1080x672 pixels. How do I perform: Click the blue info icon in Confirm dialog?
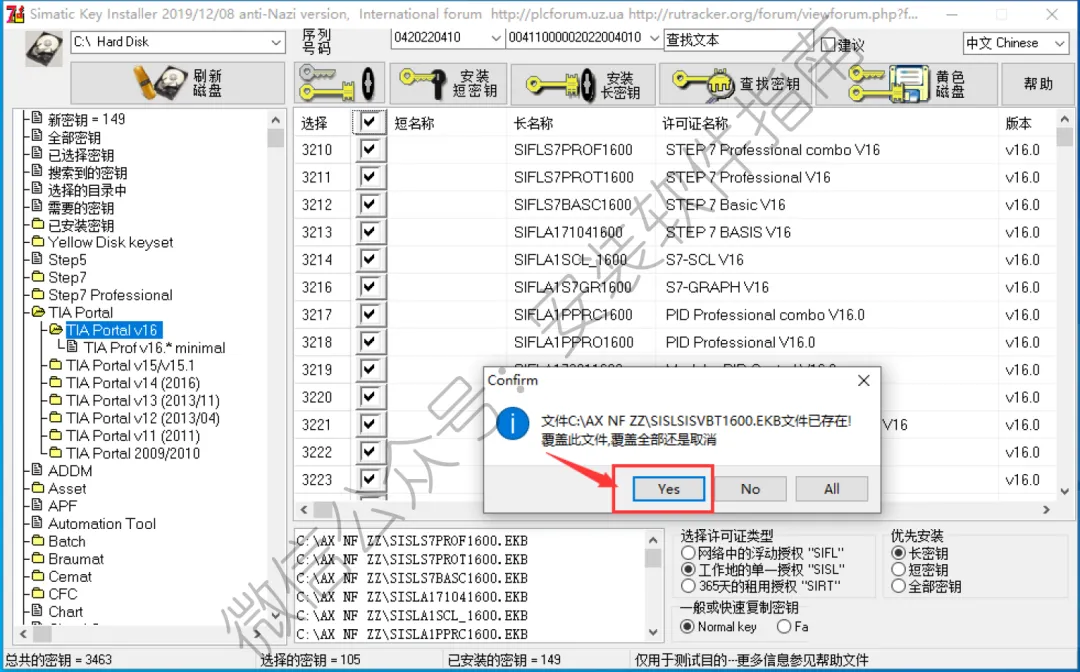tap(512, 423)
